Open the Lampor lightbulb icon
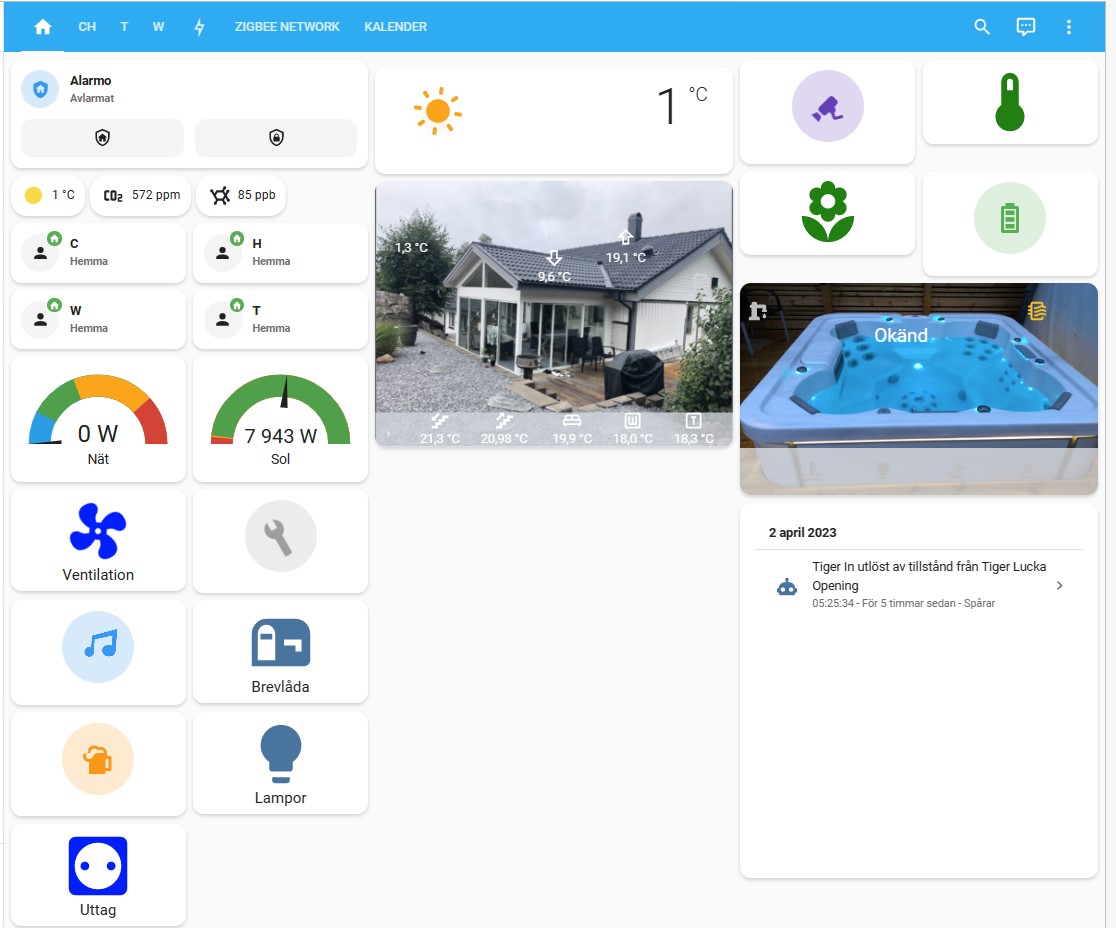The image size is (1116, 928). coord(280,754)
